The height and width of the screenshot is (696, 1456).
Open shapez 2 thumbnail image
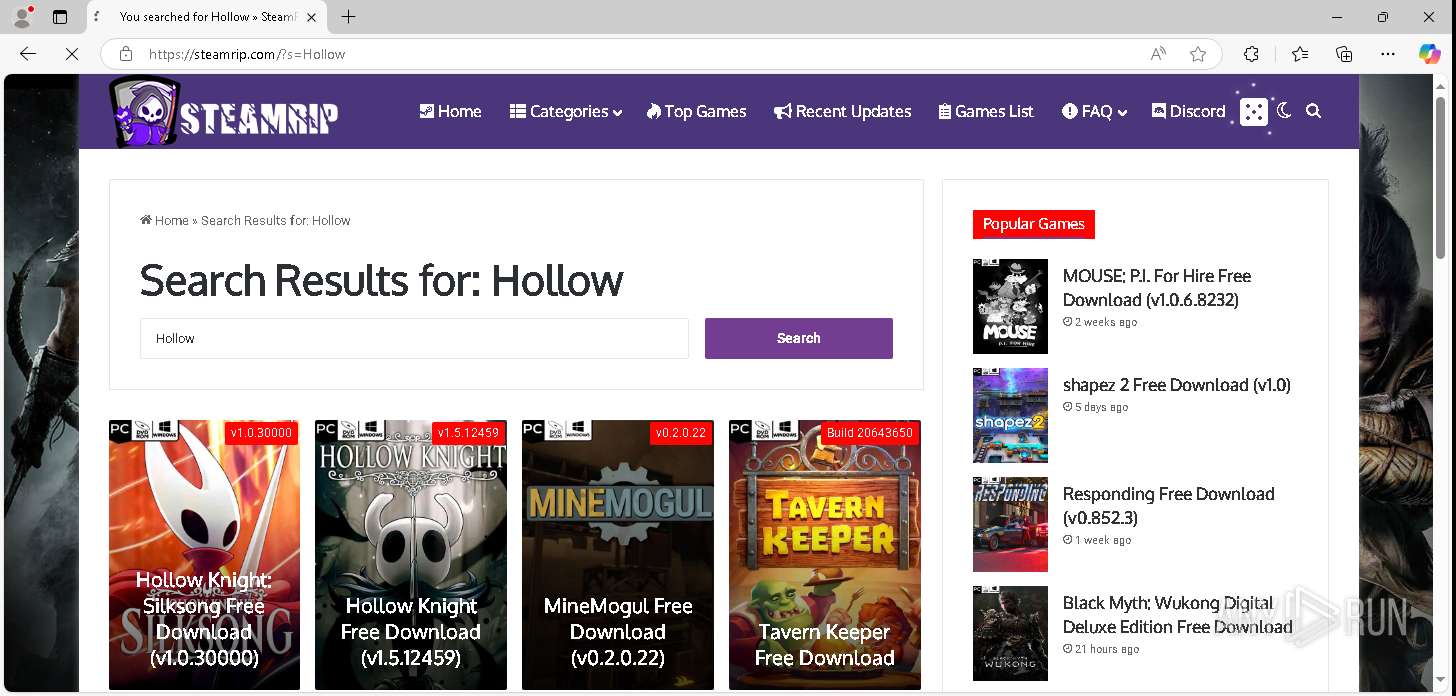(x=1010, y=415)
